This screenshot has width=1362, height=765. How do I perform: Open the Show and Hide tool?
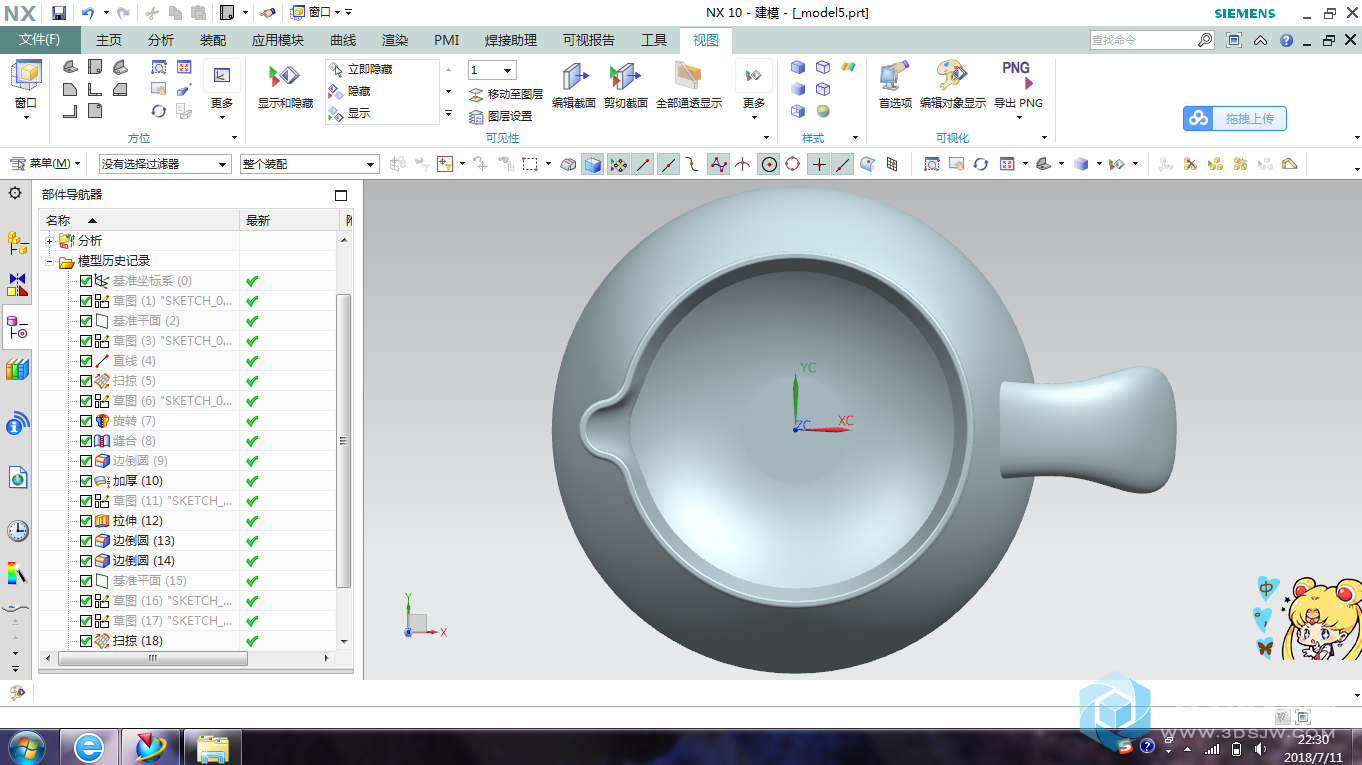[285, 85]
